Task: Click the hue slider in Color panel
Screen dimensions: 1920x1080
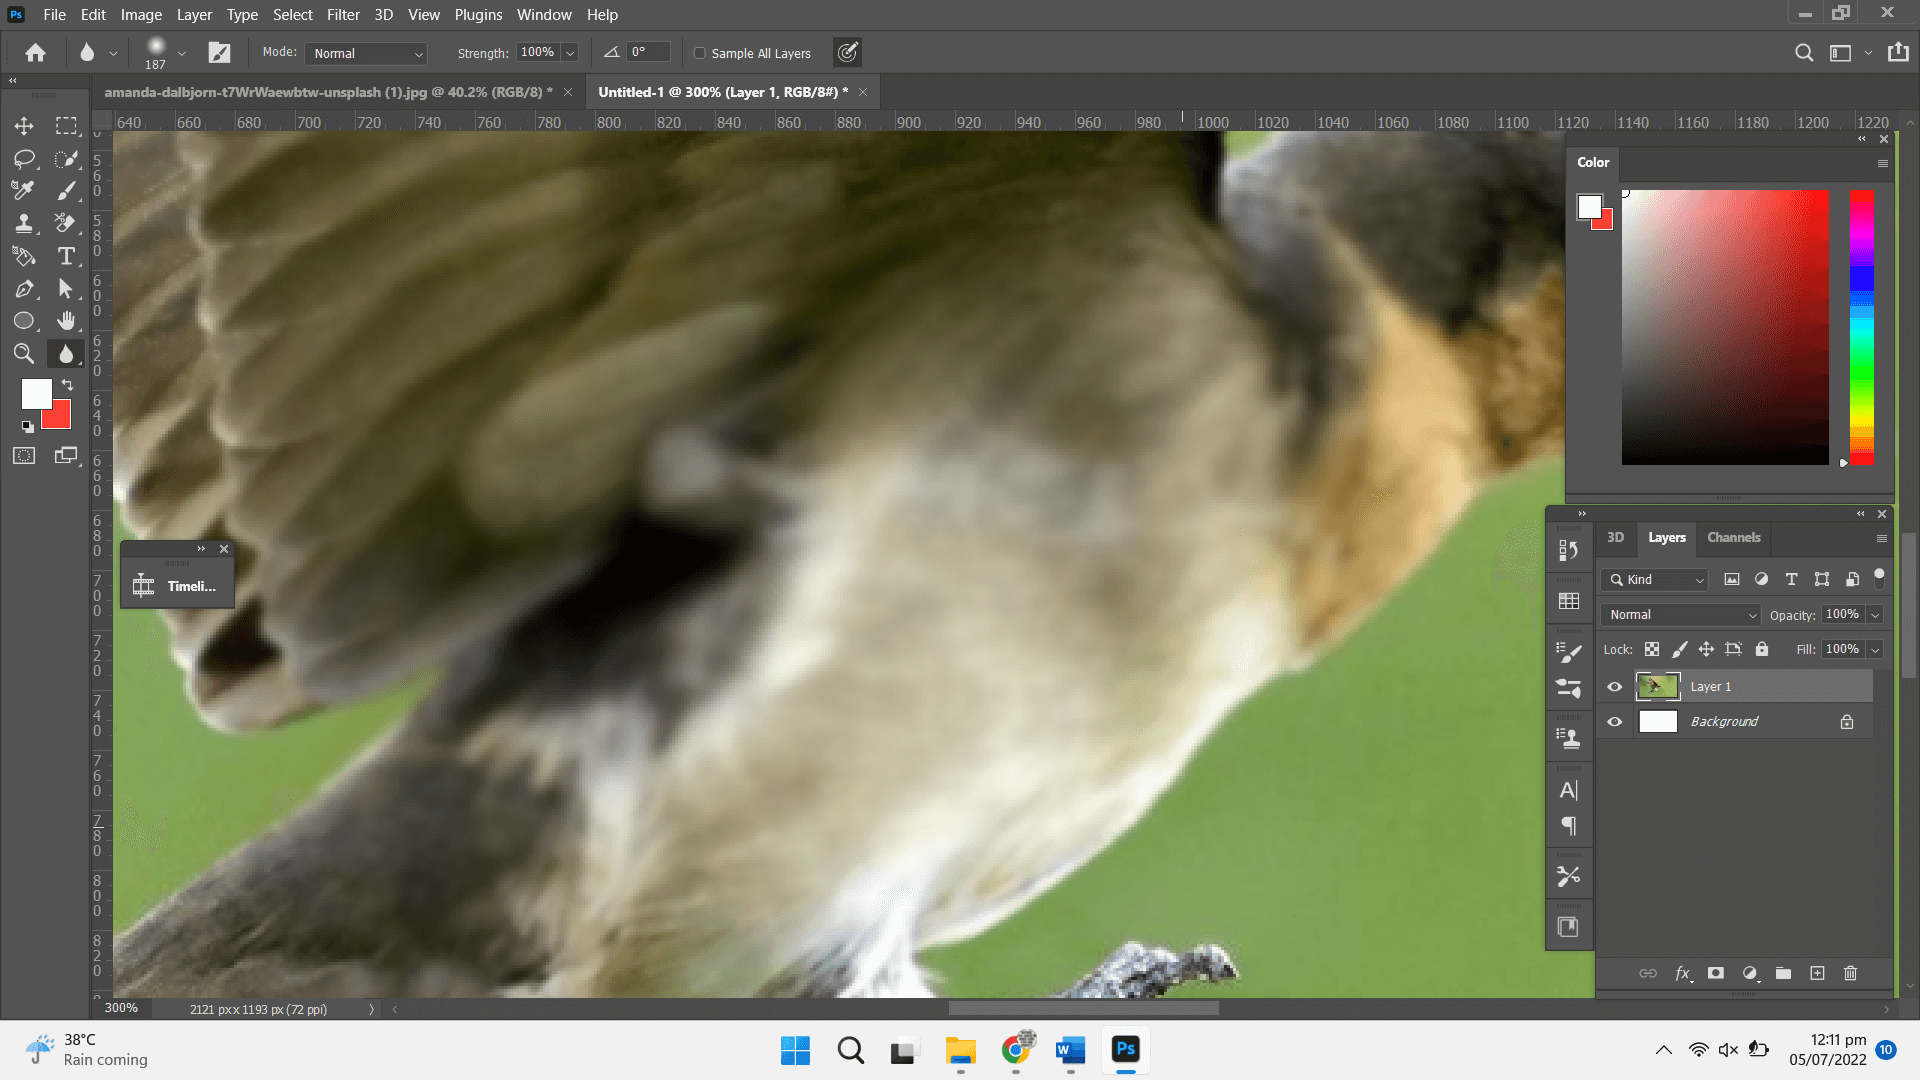Action: coord(1861,327)
